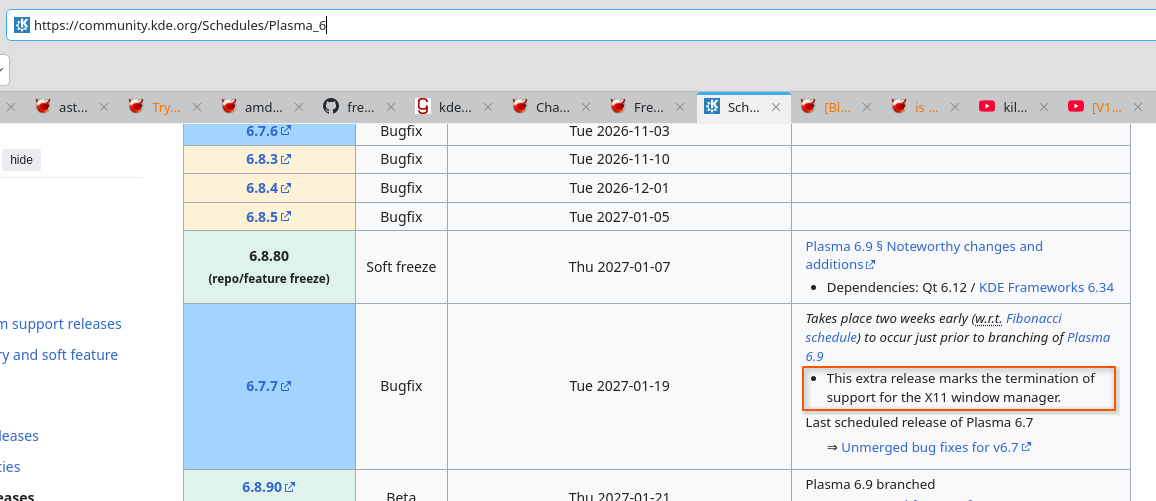This screenshot has width=1156, height=501.
Task: Close the 'Try...' tab
Action: tap(197, 107)
